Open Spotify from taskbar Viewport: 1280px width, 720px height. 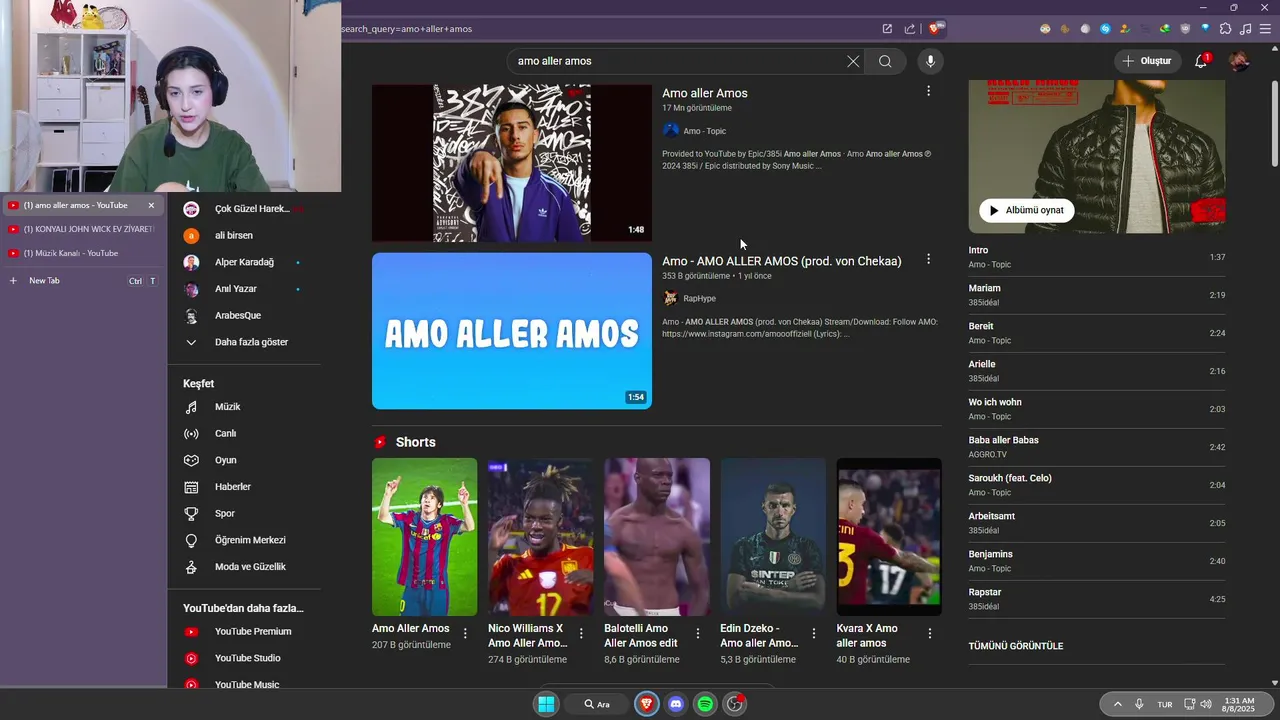pyautogui.click(x=705, y=704)
